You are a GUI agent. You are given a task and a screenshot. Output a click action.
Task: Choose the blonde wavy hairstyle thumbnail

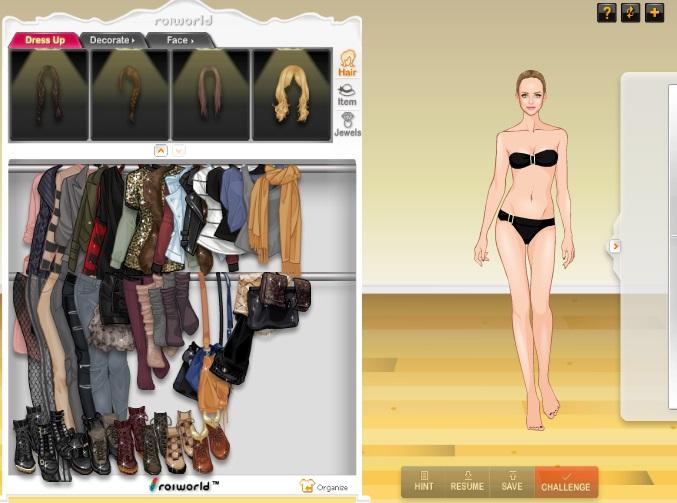[x=292, y=95]
